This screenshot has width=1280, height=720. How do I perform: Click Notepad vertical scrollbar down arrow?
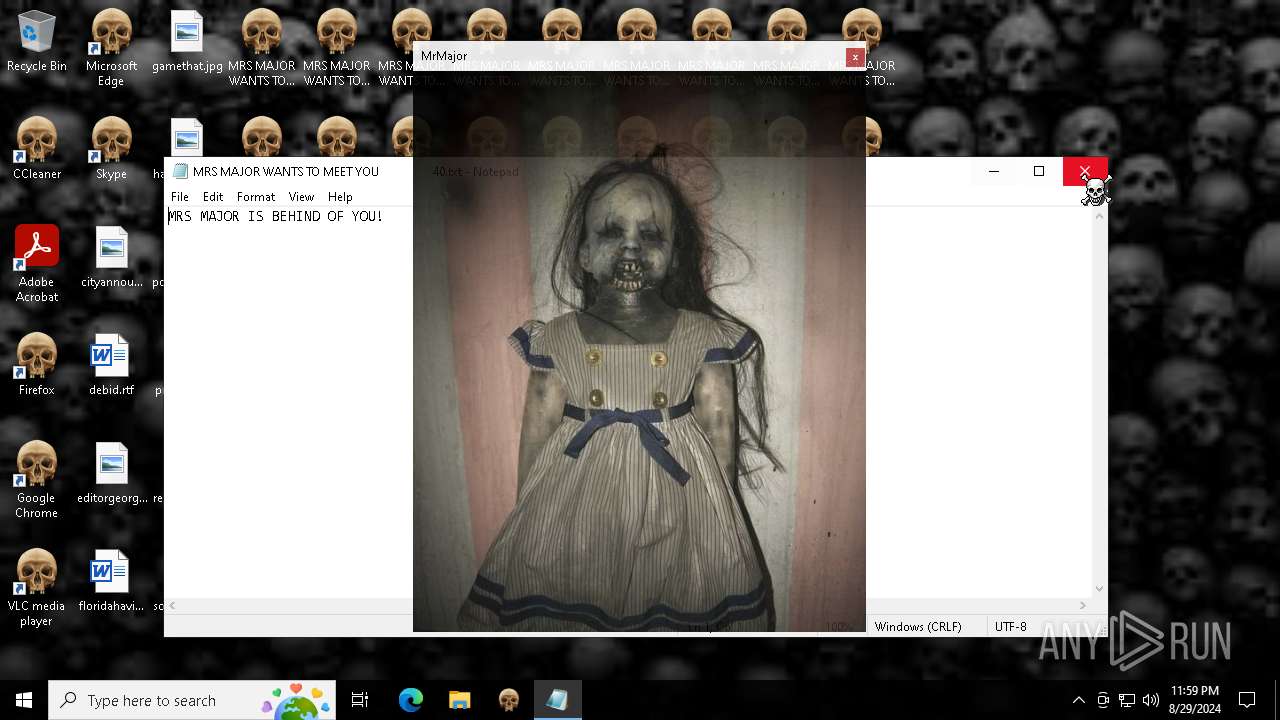pos(1099,589)
